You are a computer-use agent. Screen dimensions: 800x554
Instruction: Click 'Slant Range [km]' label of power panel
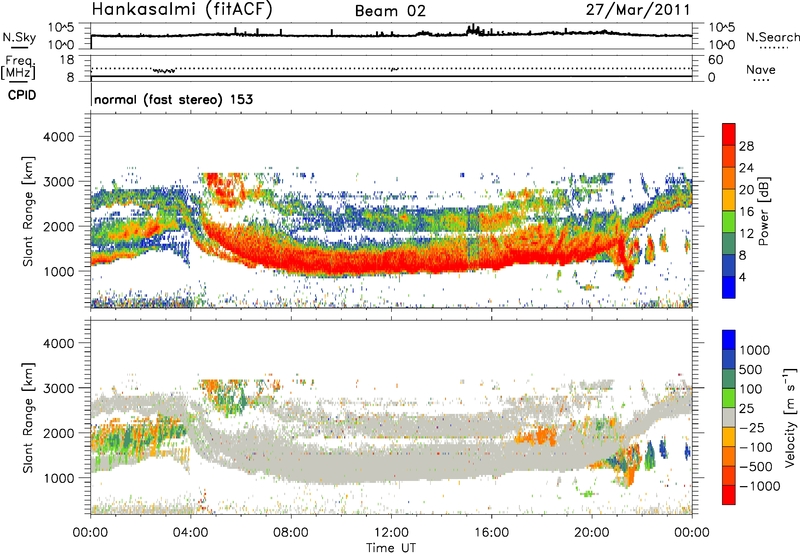[x=28, y=211]
